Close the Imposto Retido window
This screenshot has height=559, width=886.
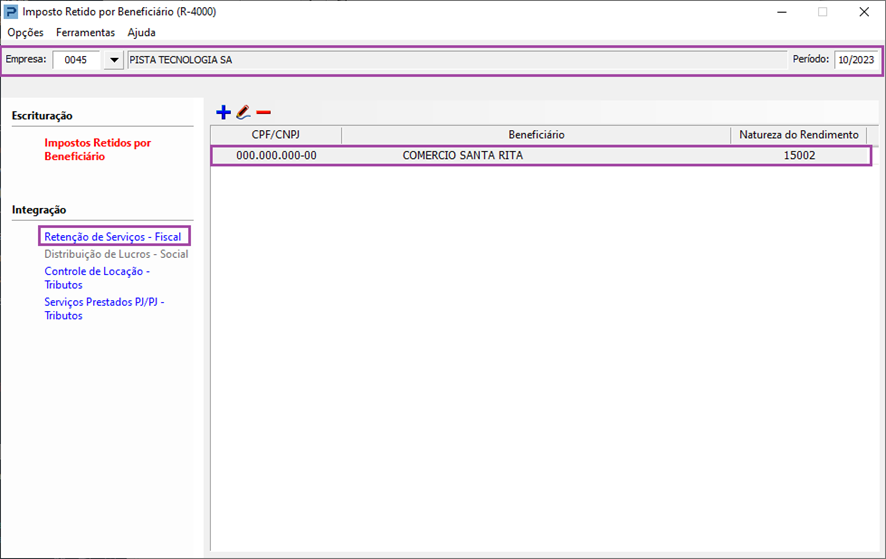coord(864,12)
